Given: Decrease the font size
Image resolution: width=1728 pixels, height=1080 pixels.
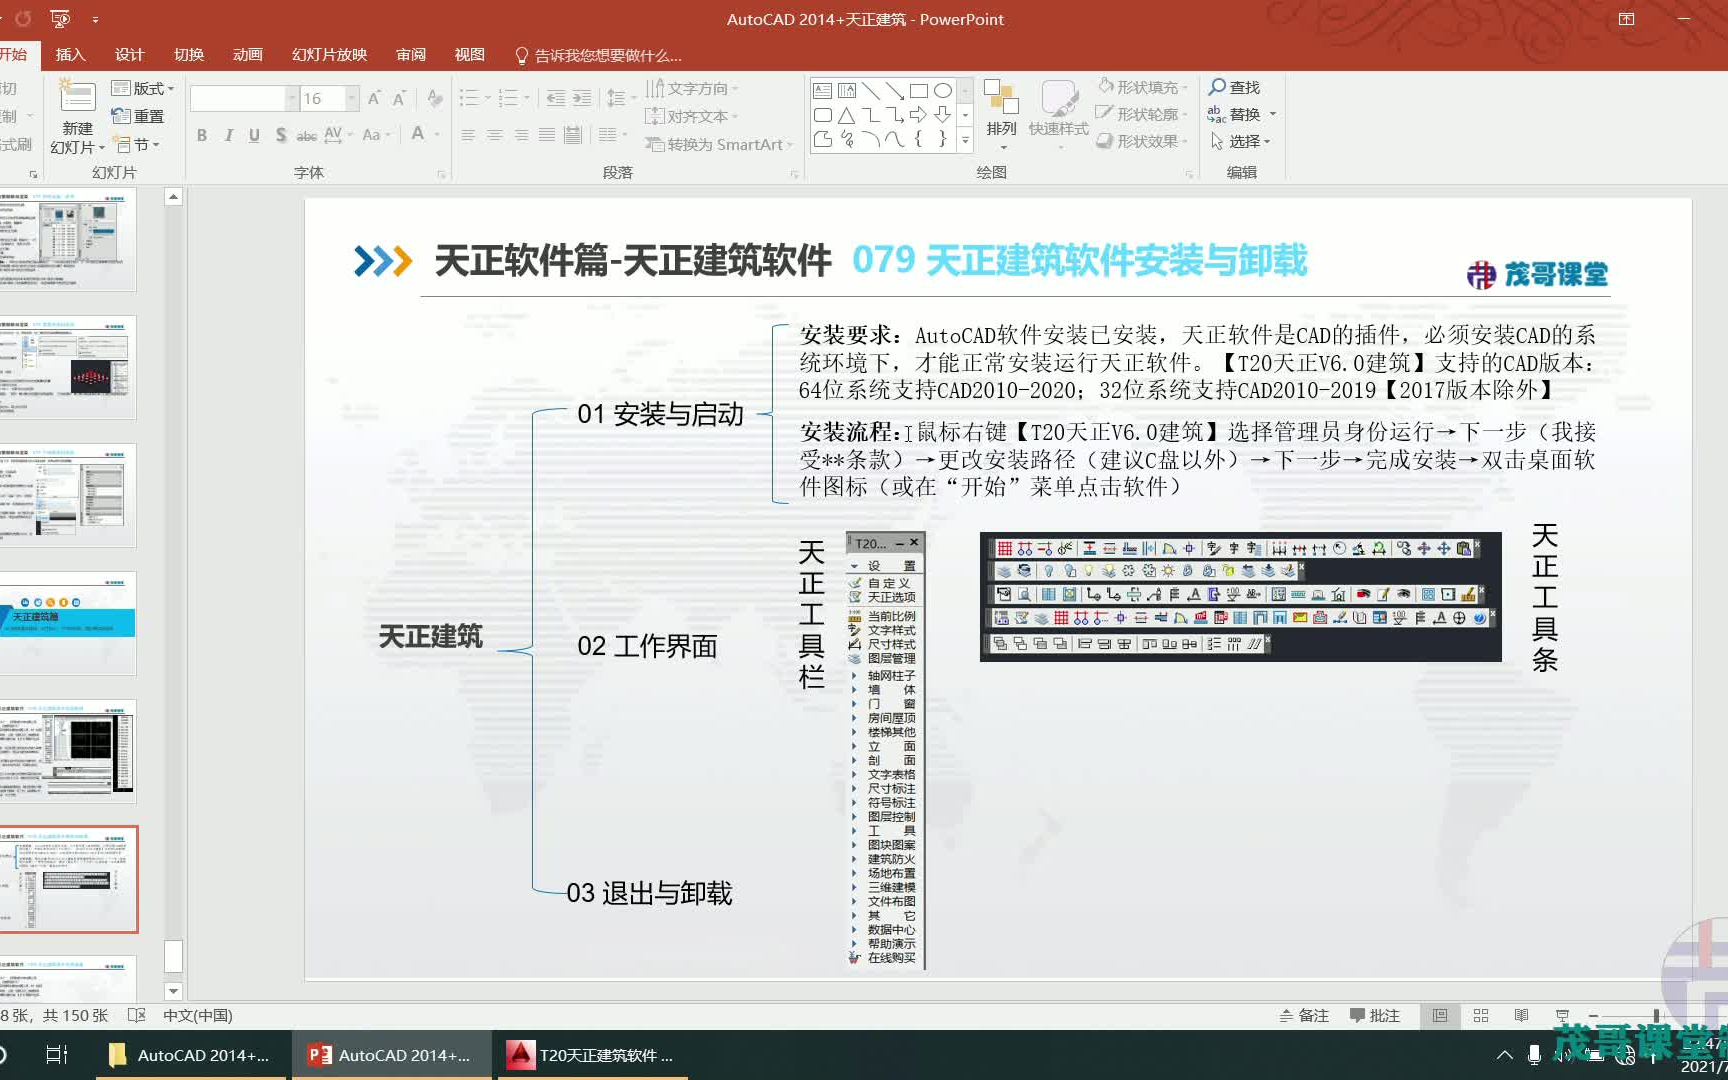Looking at the screenshot, I should pos(399,98).
